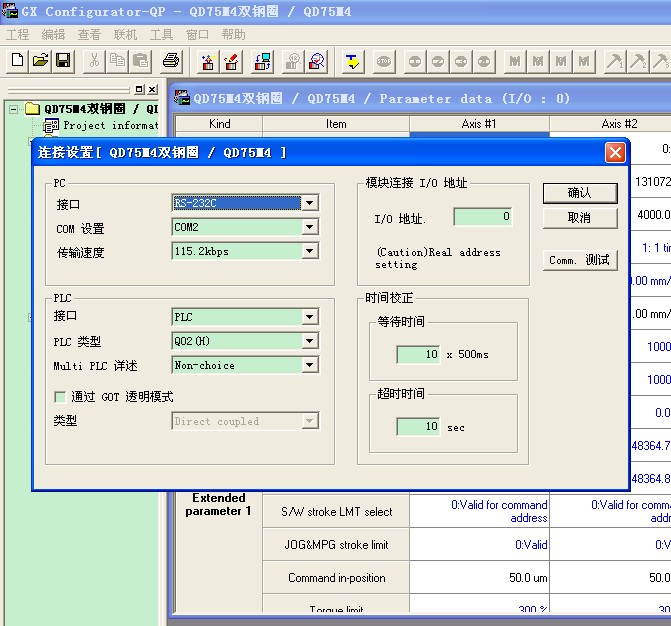Click the blue and red module toolbar icon
The height and width of the screenshot is (626, 671).
[262, 61]
